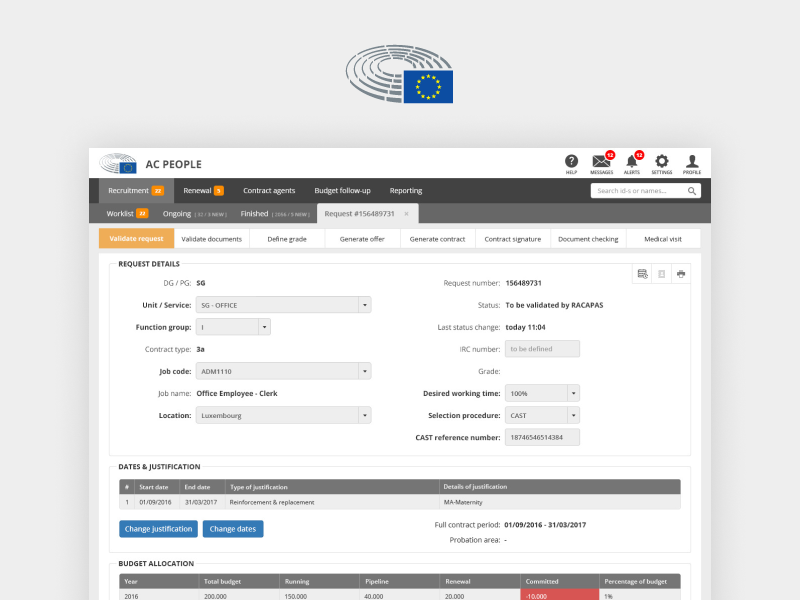The width and height of the screenshot is (800, 600).
Task: Expand the Function group dropdown
Action: (264, 327)
